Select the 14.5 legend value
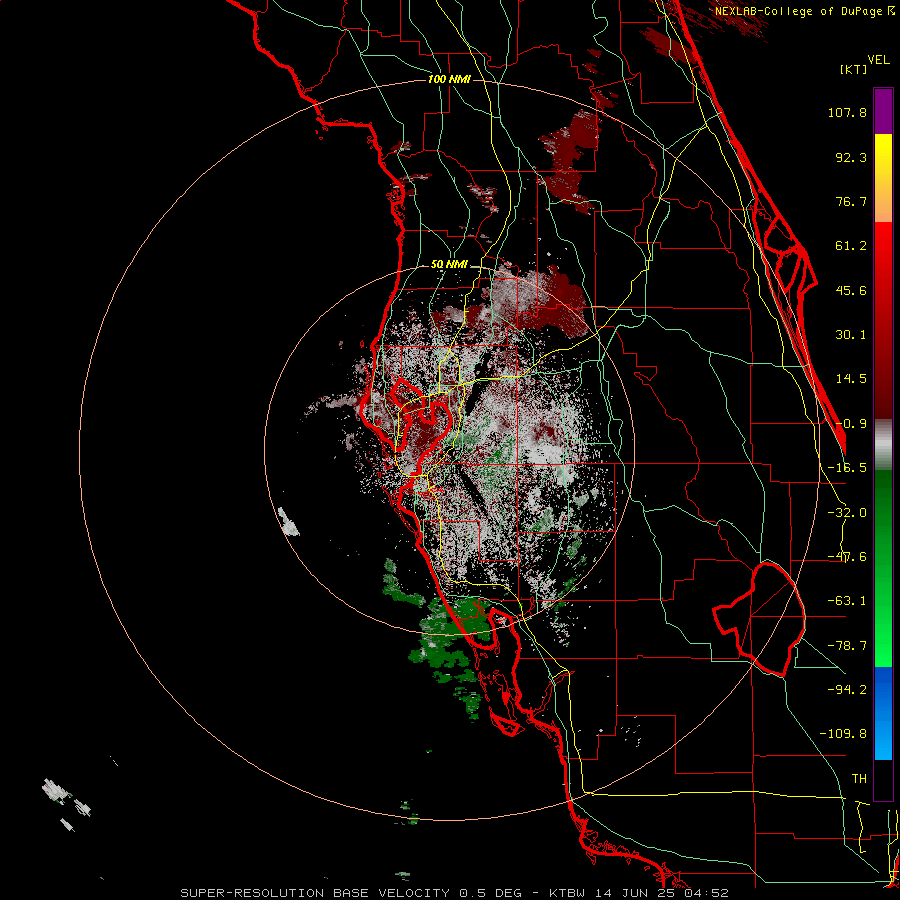This screenshot has height=900, width=900. 851,379
